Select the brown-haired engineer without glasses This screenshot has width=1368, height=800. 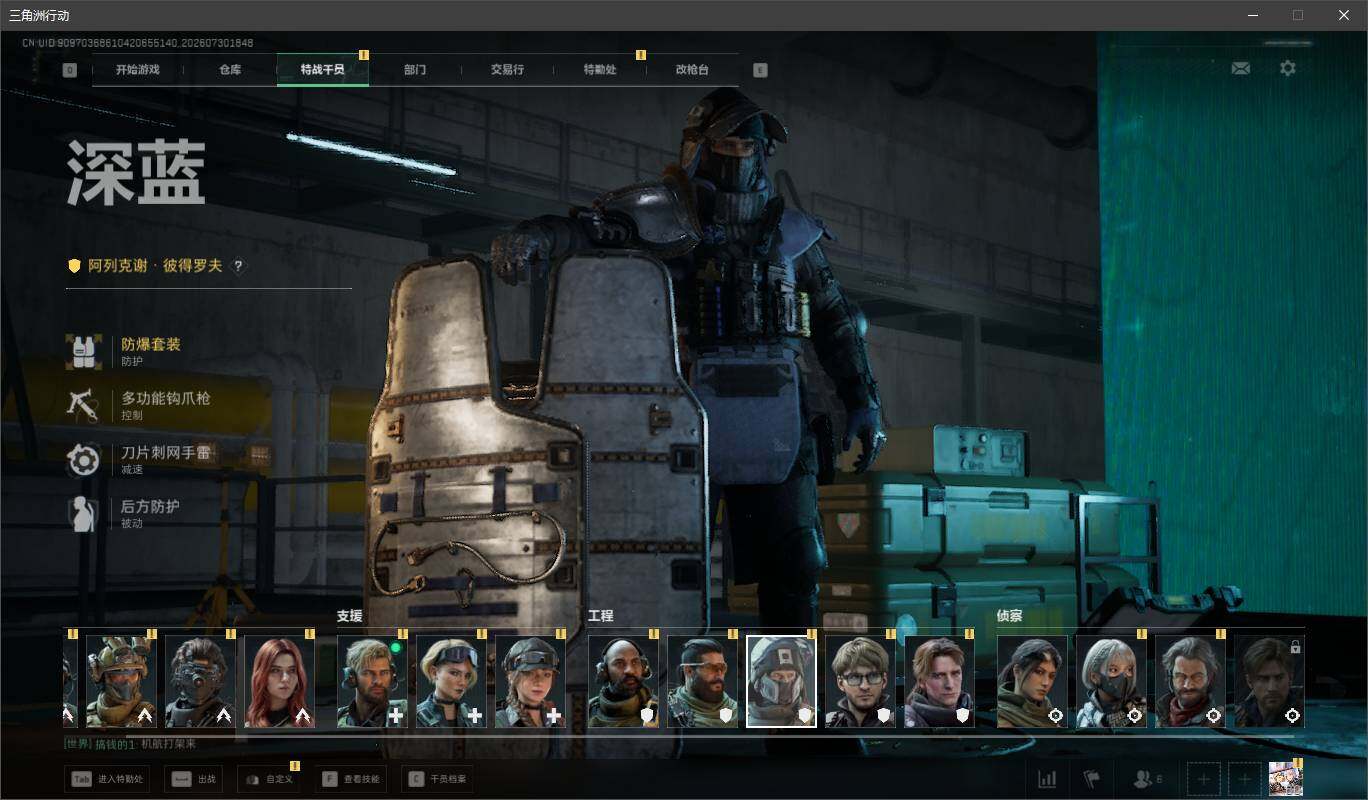(x=939, y=681)
